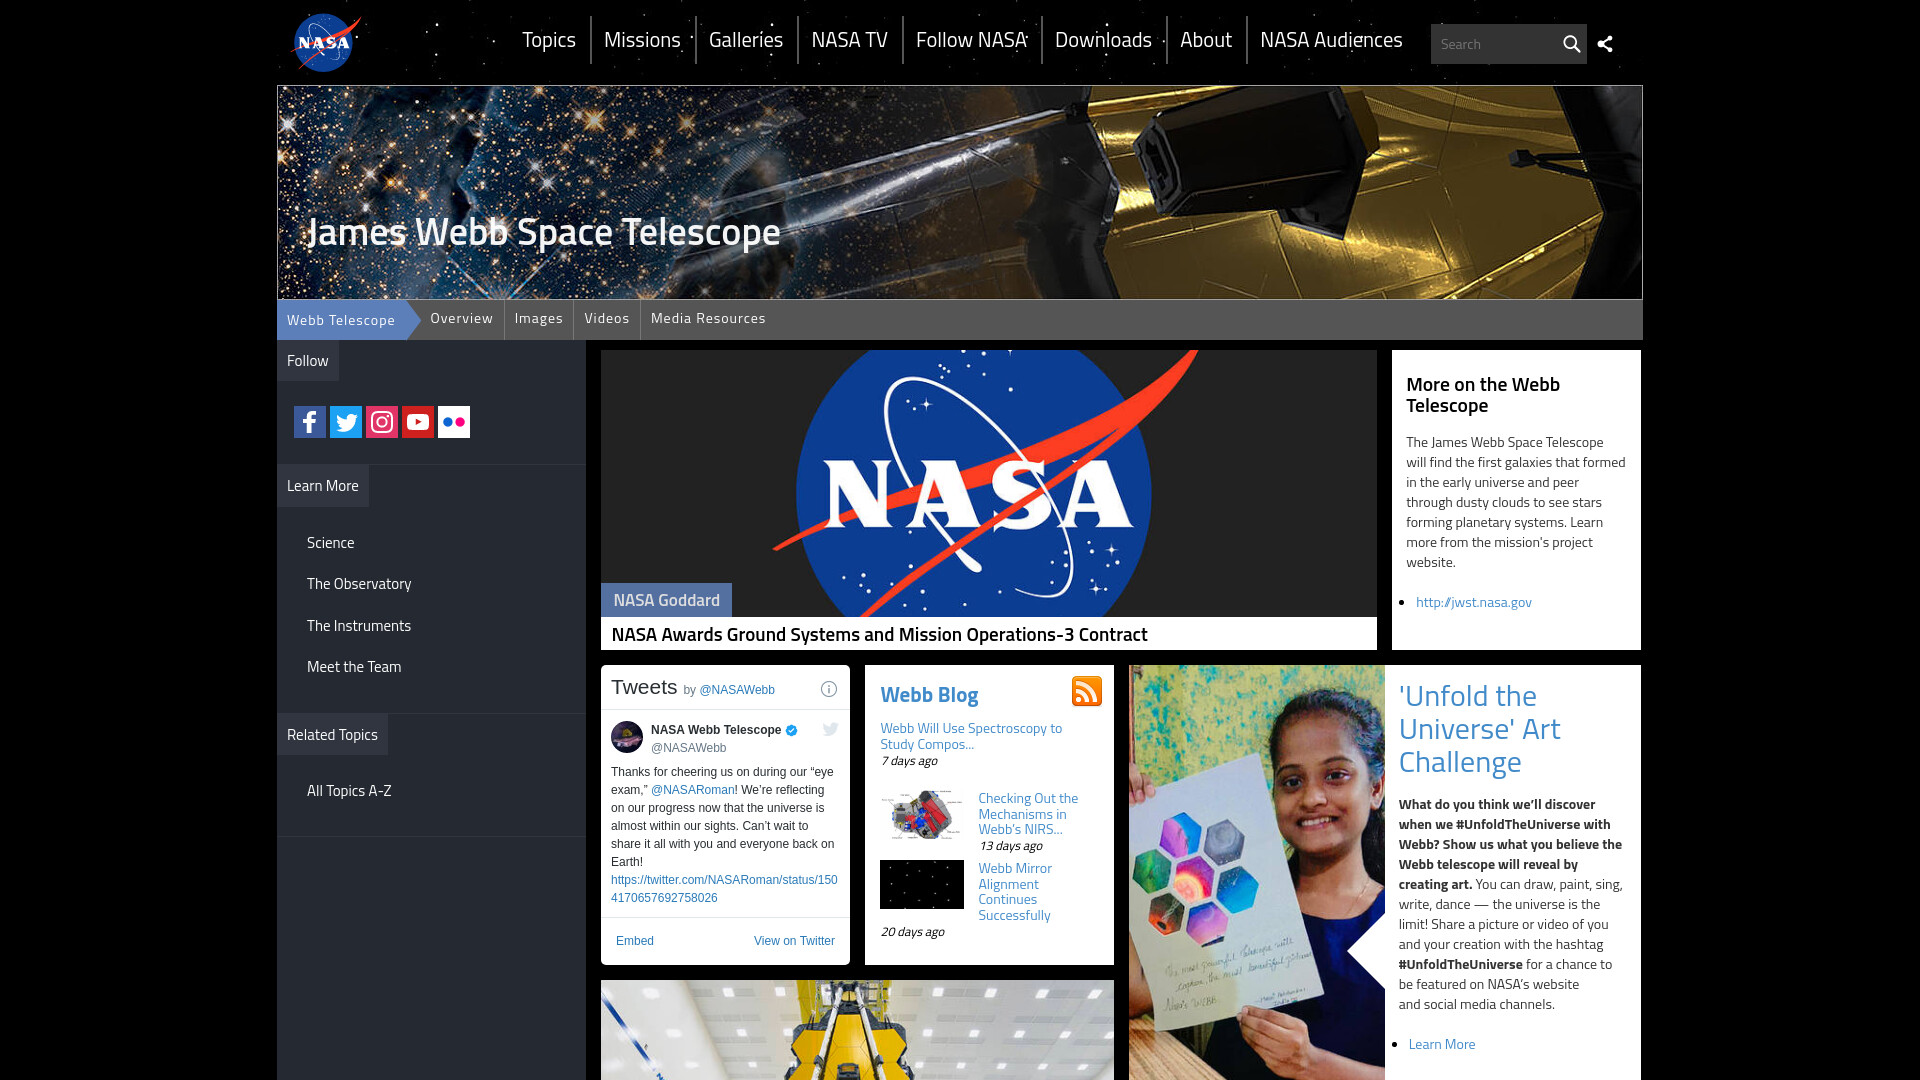Open NASA Awards Ground Systems contract headline
This screenshot has width=1920, height=1080.
pyautogui.click(x=880, y=635)
